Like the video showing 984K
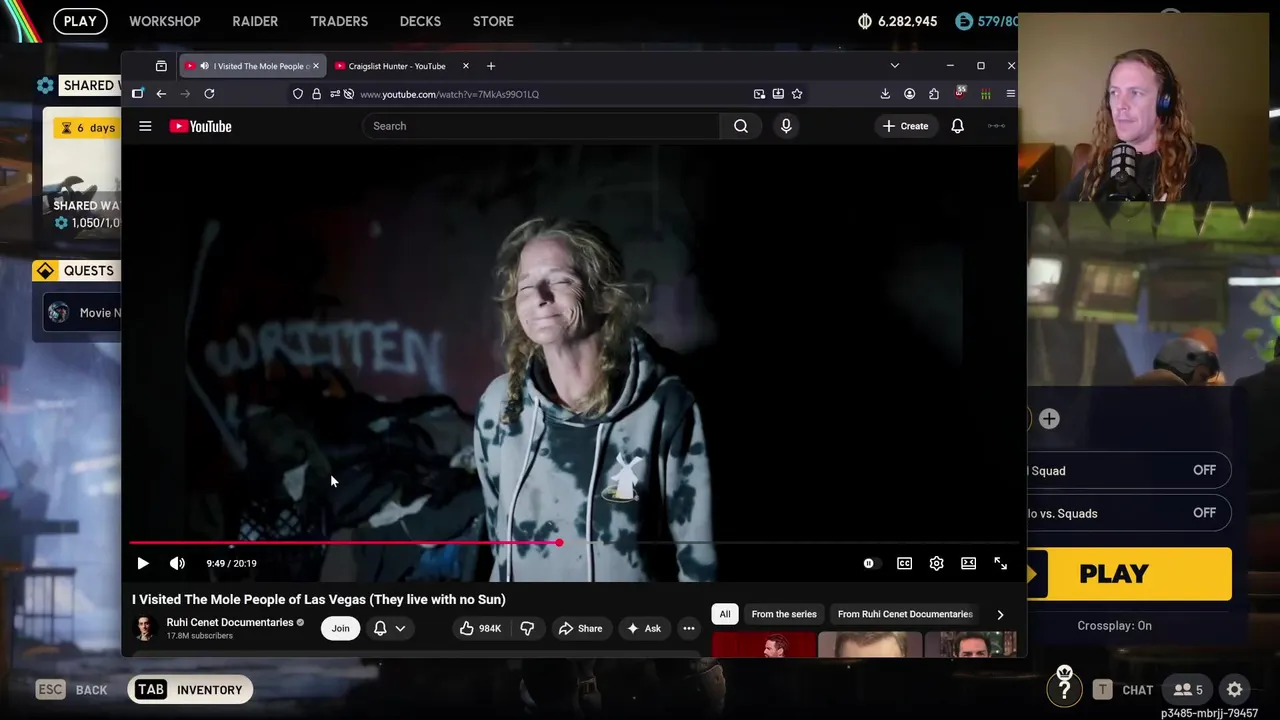1280x720 pixels. (480, 628)
